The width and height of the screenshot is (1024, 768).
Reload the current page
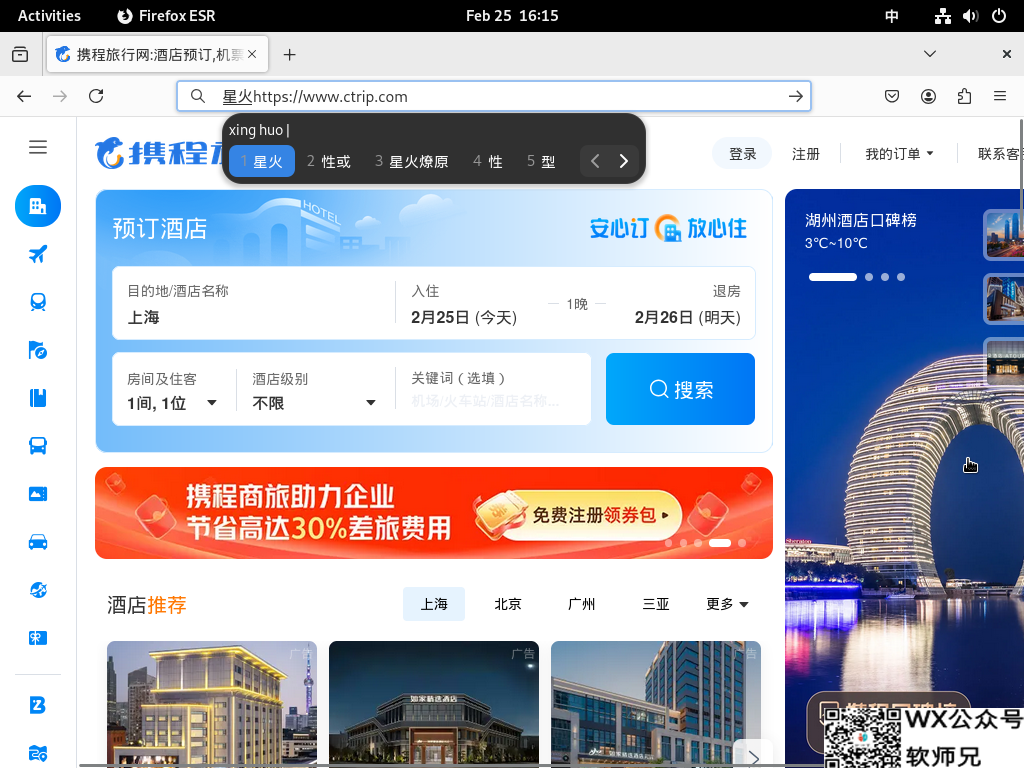click(96, 97)
